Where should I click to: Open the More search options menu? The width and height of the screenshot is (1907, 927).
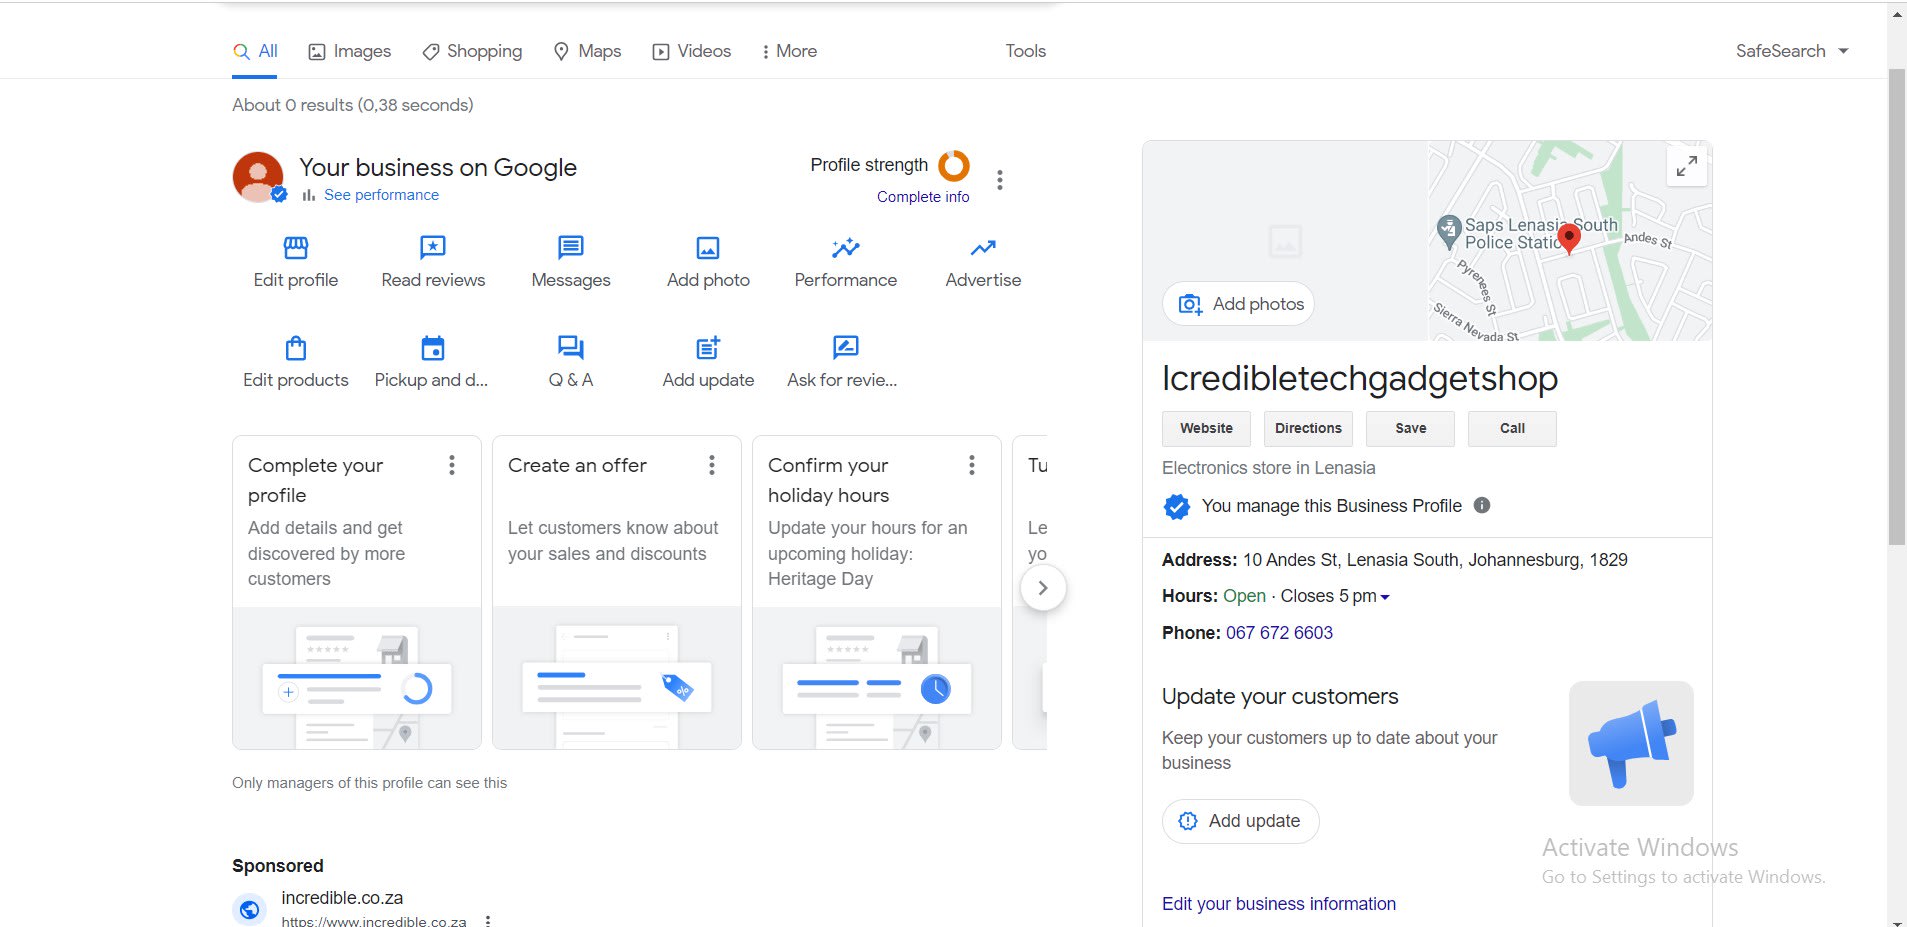789,51
